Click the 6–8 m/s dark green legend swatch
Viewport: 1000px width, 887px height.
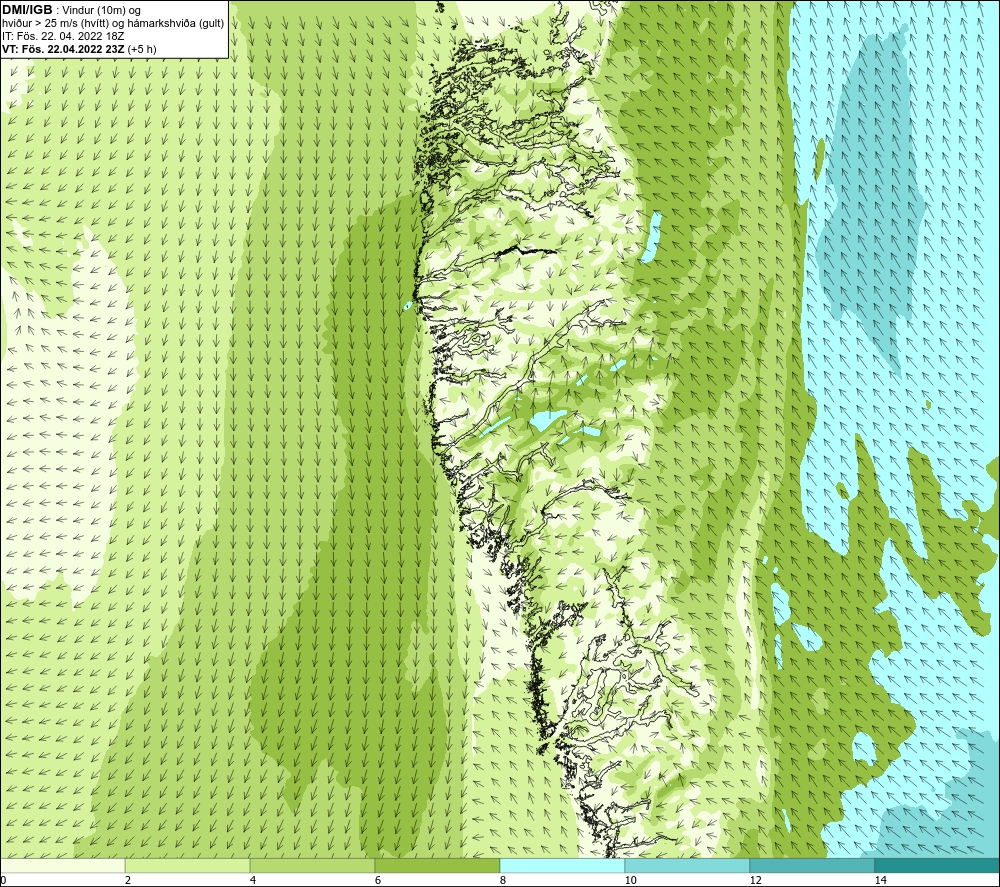[x=437, y=865]
